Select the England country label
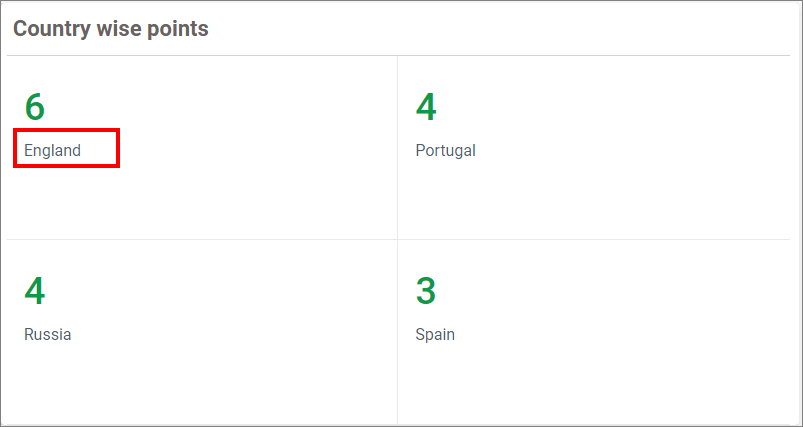 click(x=53, y=150)
